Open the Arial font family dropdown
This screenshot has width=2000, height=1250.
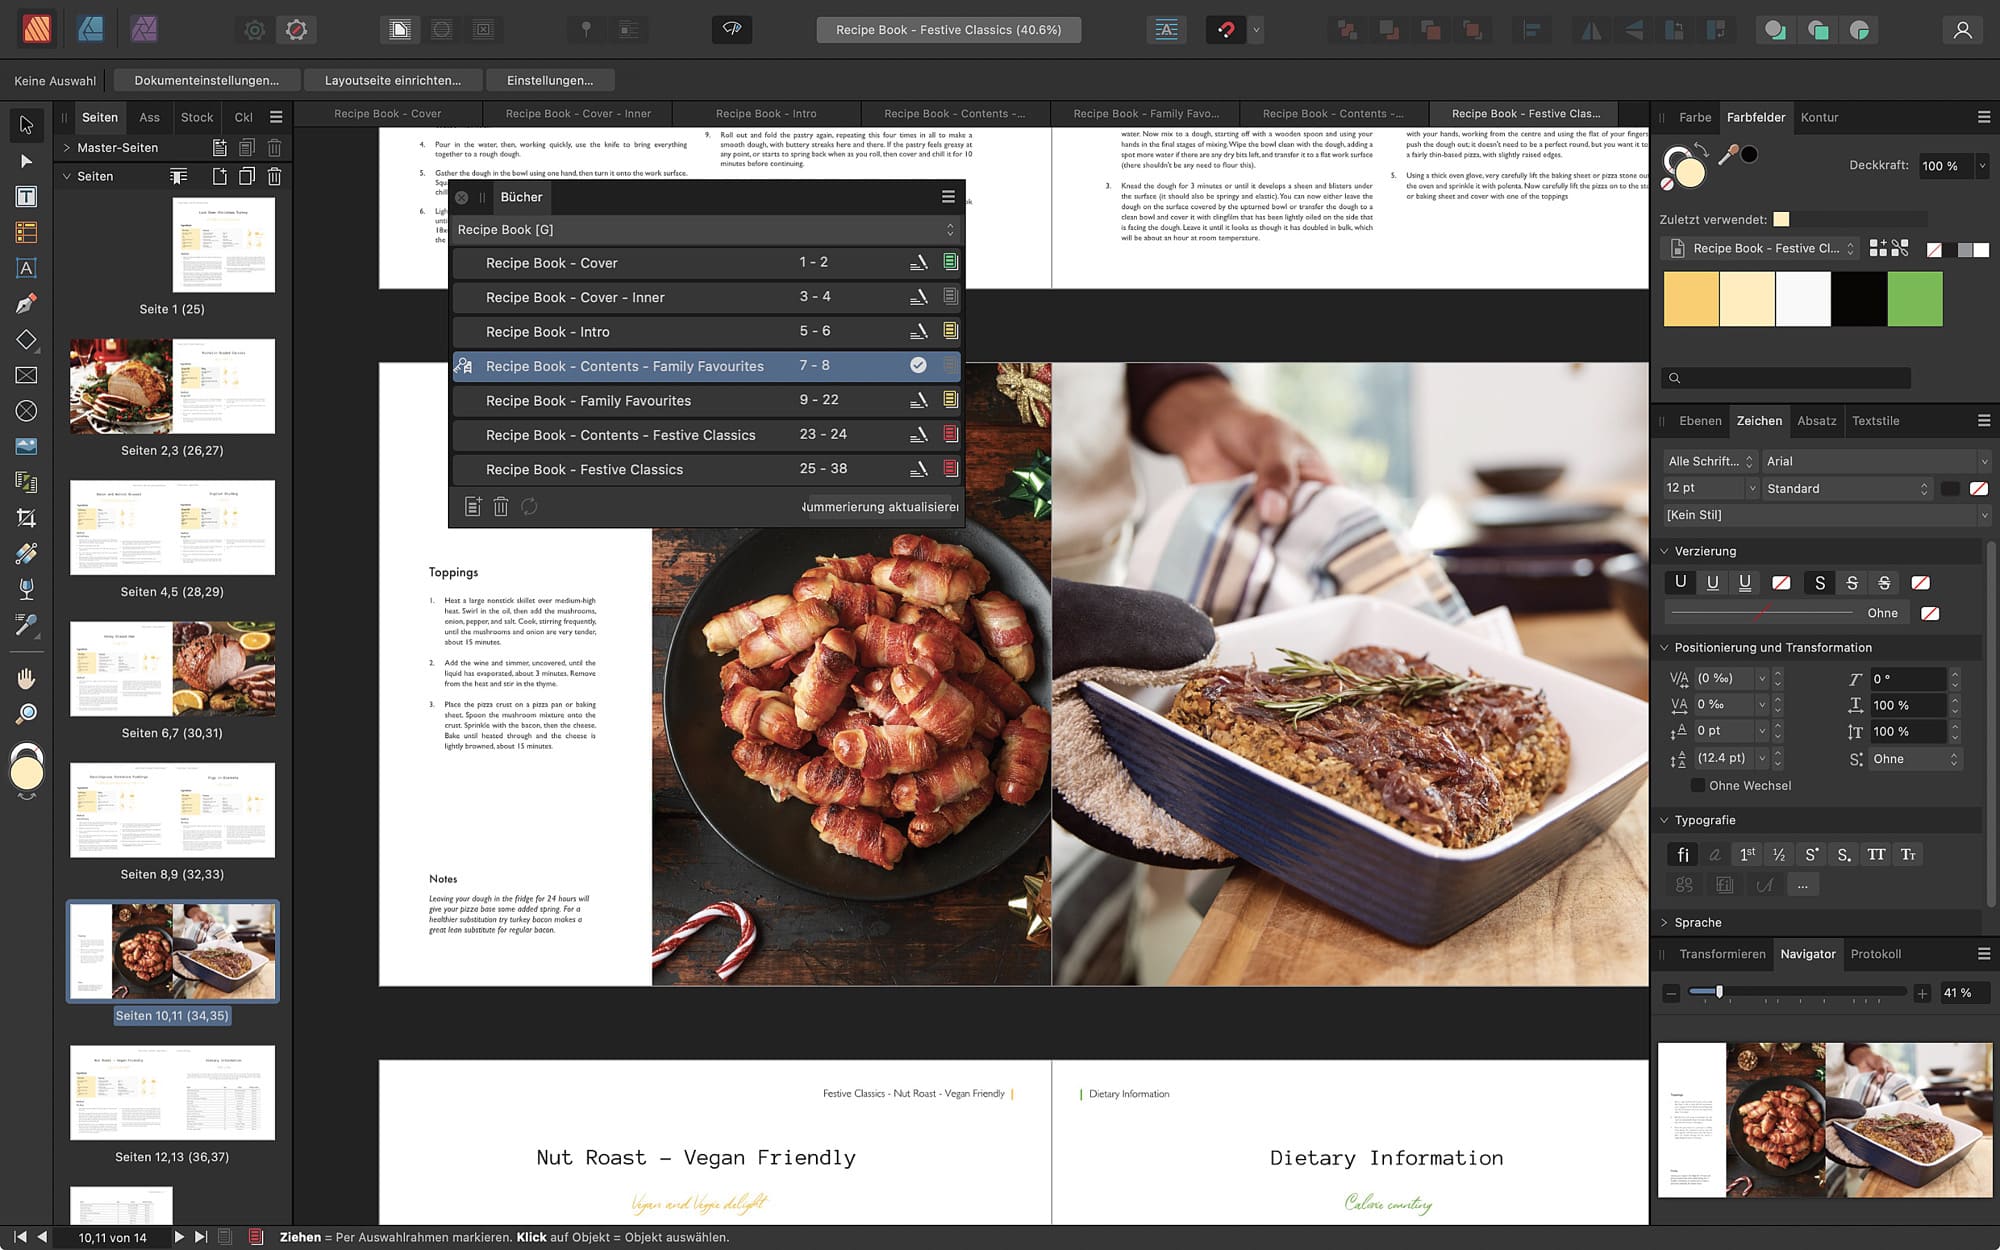tap(1876, 461)
